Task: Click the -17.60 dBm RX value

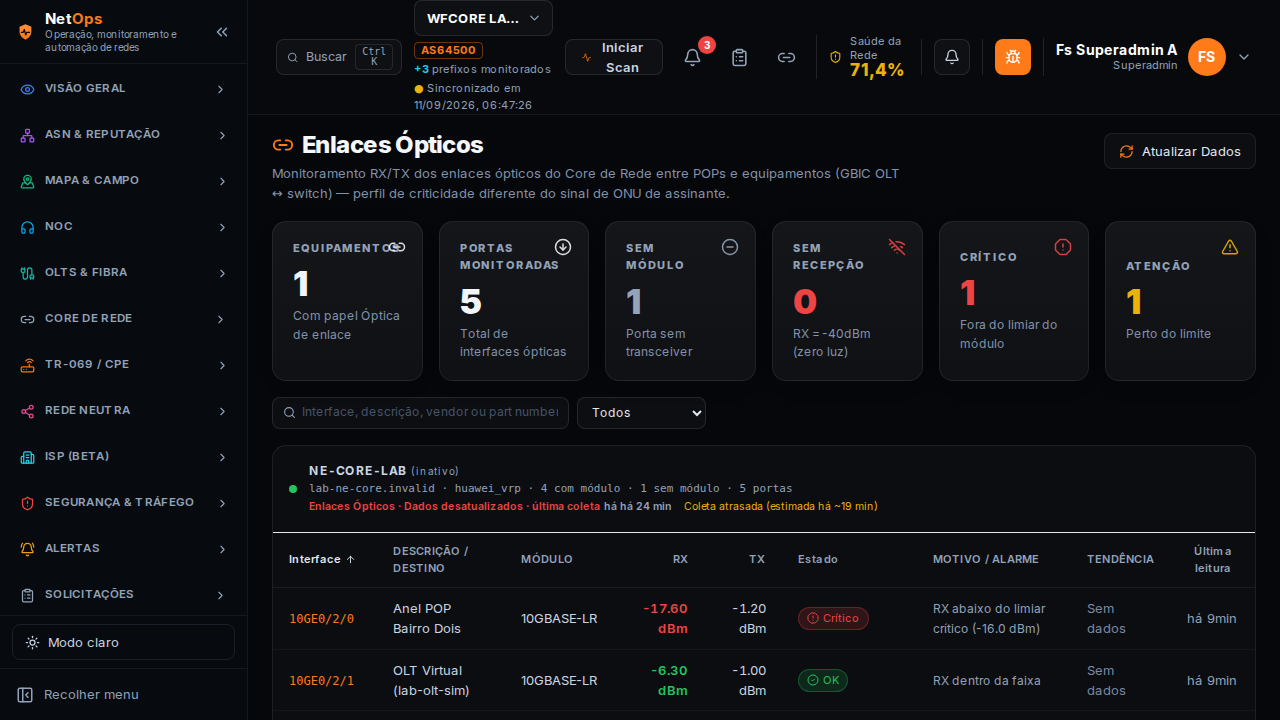Action: tap(665, 619)
